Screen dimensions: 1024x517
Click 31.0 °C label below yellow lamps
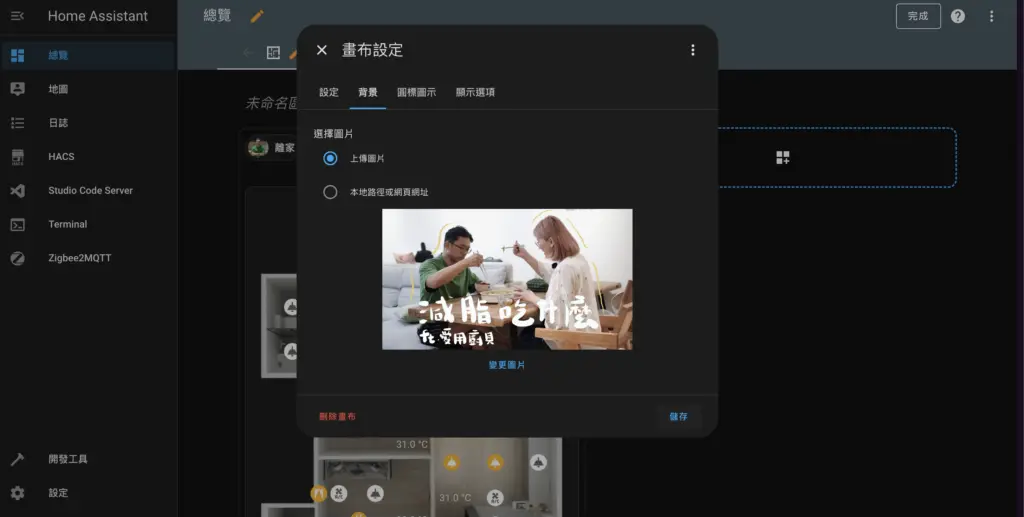pos(455,497)
